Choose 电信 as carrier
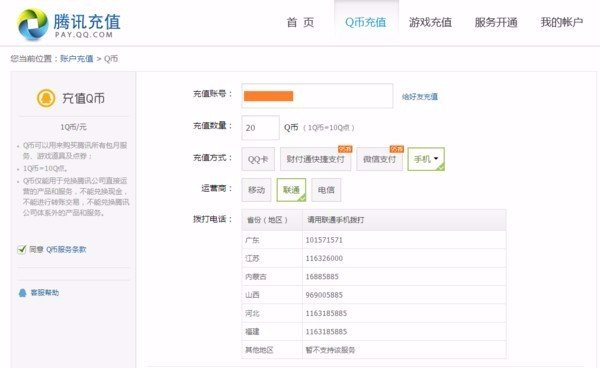Image resolution: width=600 pixels, height=368 pixels. click(x=326, y=190)
